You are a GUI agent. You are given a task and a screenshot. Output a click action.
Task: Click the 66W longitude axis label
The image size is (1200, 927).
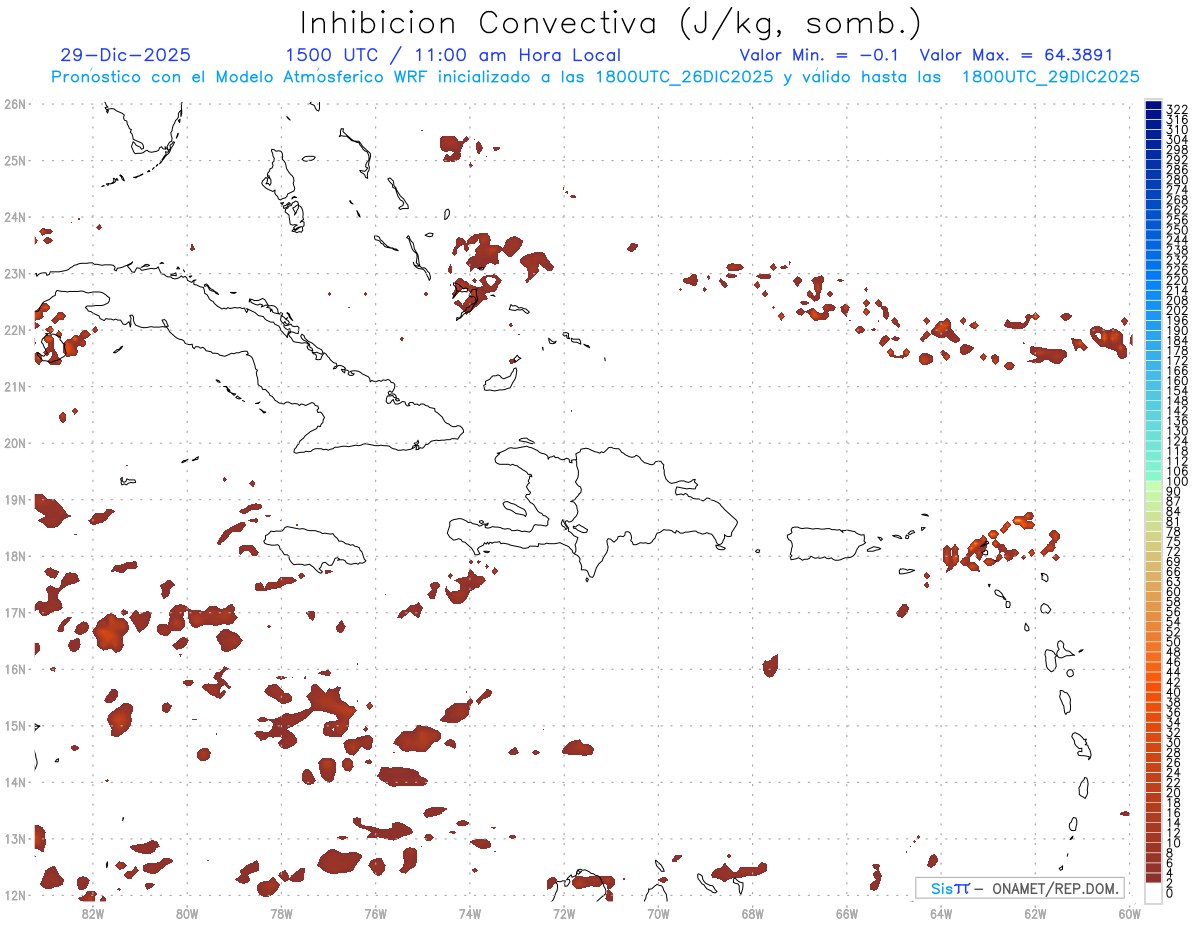(847, 912)
